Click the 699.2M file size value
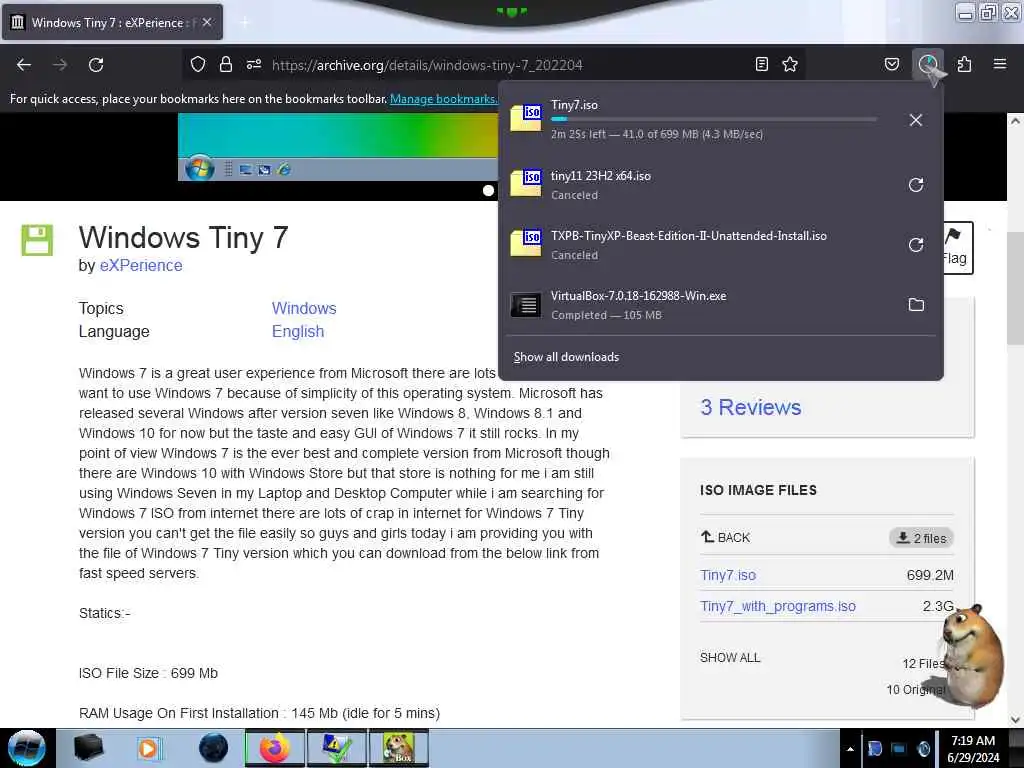Screen dimensions: 1024x768 pyautogui.click(x=930, y=575)
